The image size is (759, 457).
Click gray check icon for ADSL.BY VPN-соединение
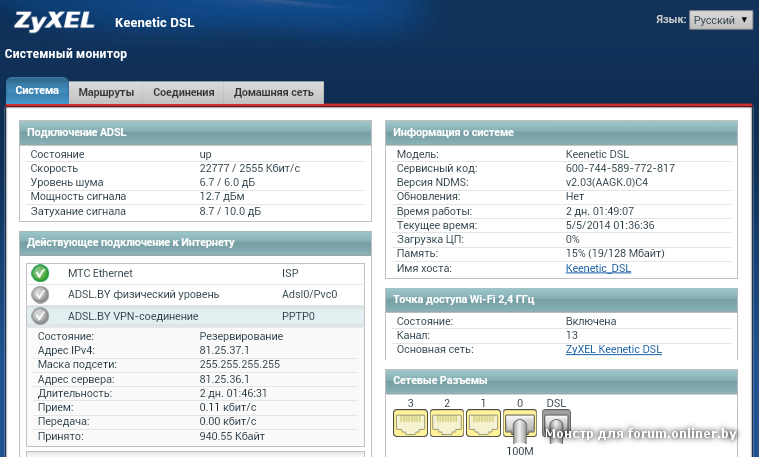[40, 316]
